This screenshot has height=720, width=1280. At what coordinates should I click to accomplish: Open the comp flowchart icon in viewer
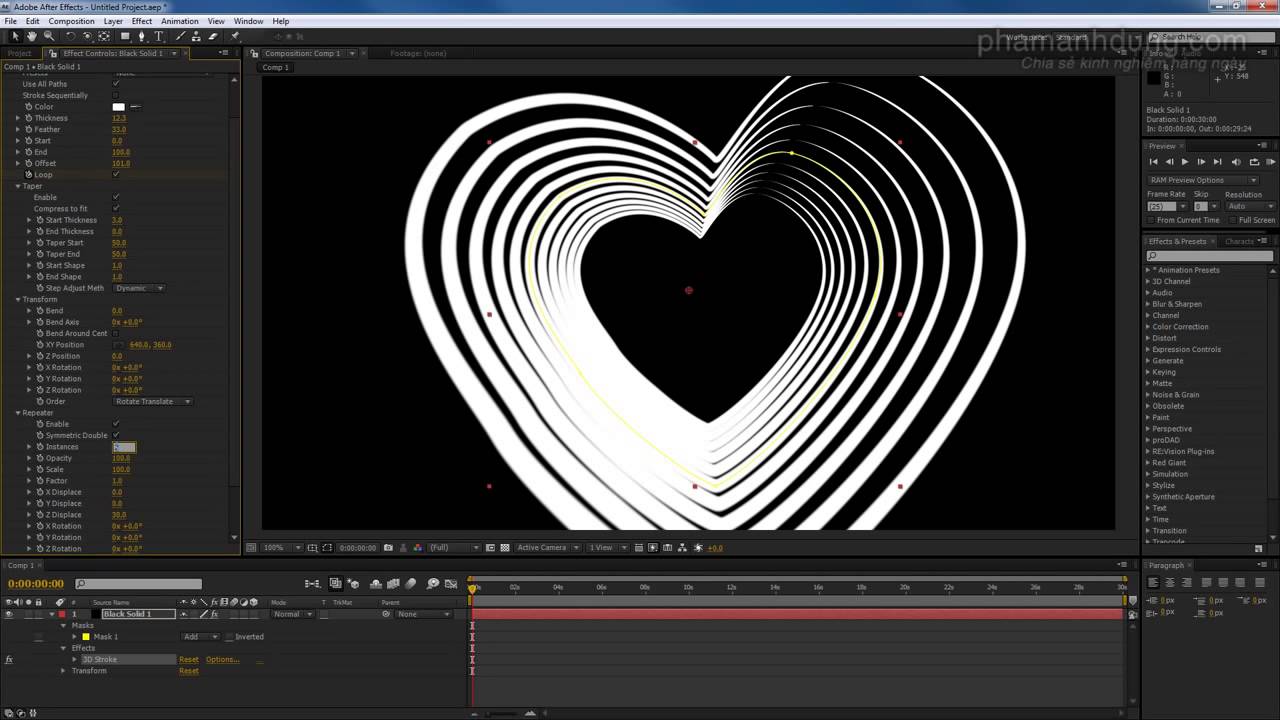pyautogui.click(x=683, y=548)
